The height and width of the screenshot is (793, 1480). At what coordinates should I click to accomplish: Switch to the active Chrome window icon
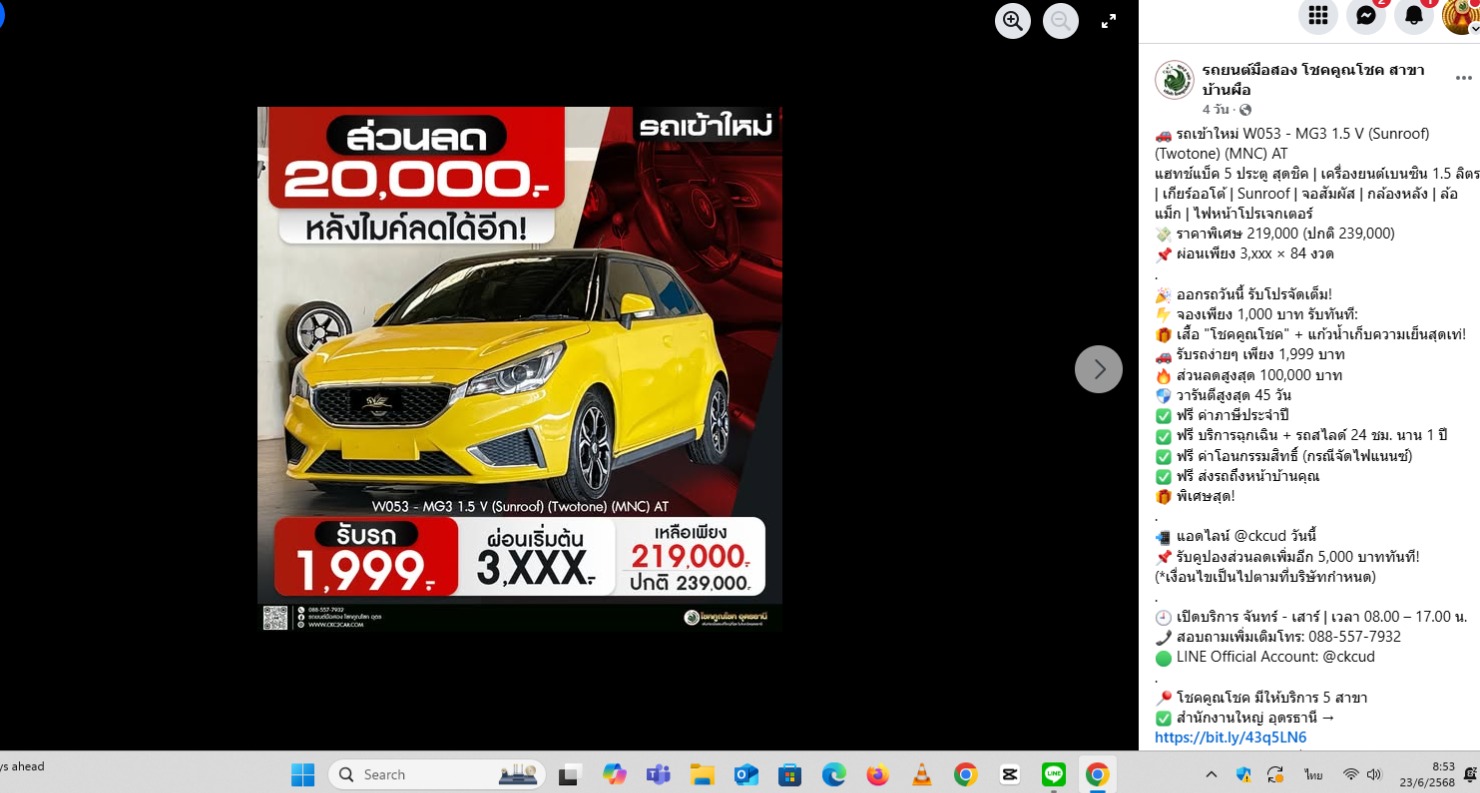(x=1097, y=775)
